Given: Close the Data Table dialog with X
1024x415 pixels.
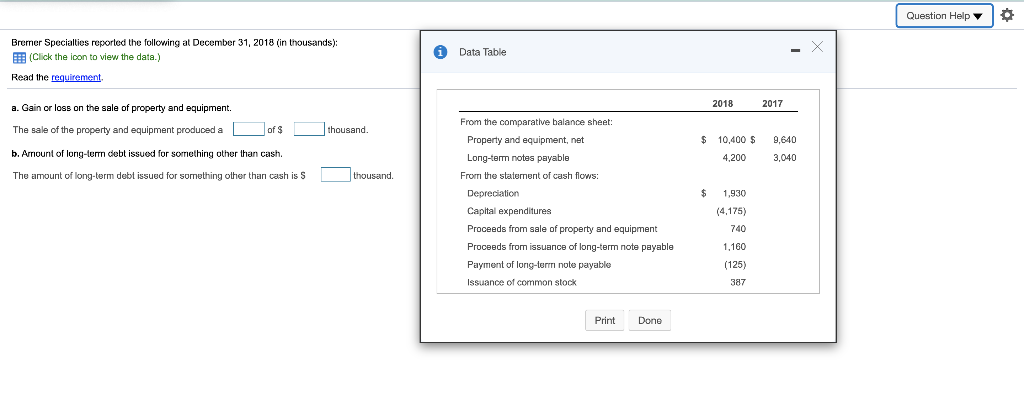Looking at the screenshot, I should coord(817,46).
